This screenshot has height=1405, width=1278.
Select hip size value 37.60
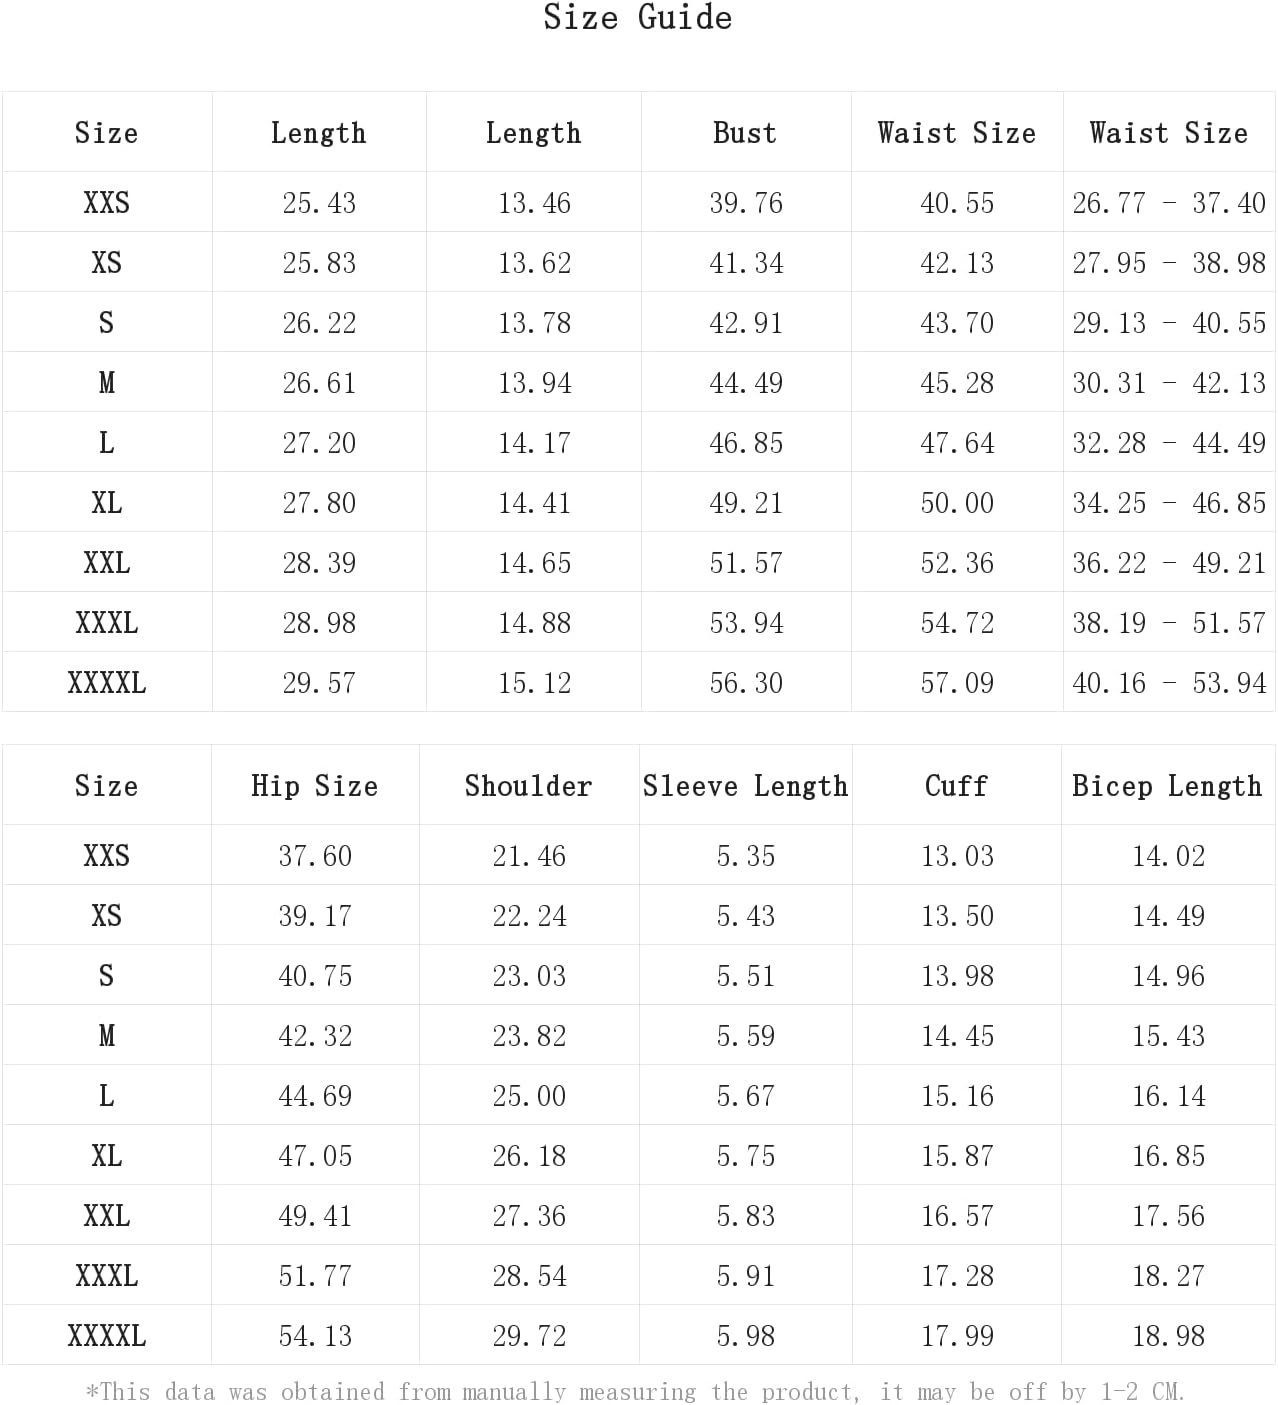click(315, 856)
